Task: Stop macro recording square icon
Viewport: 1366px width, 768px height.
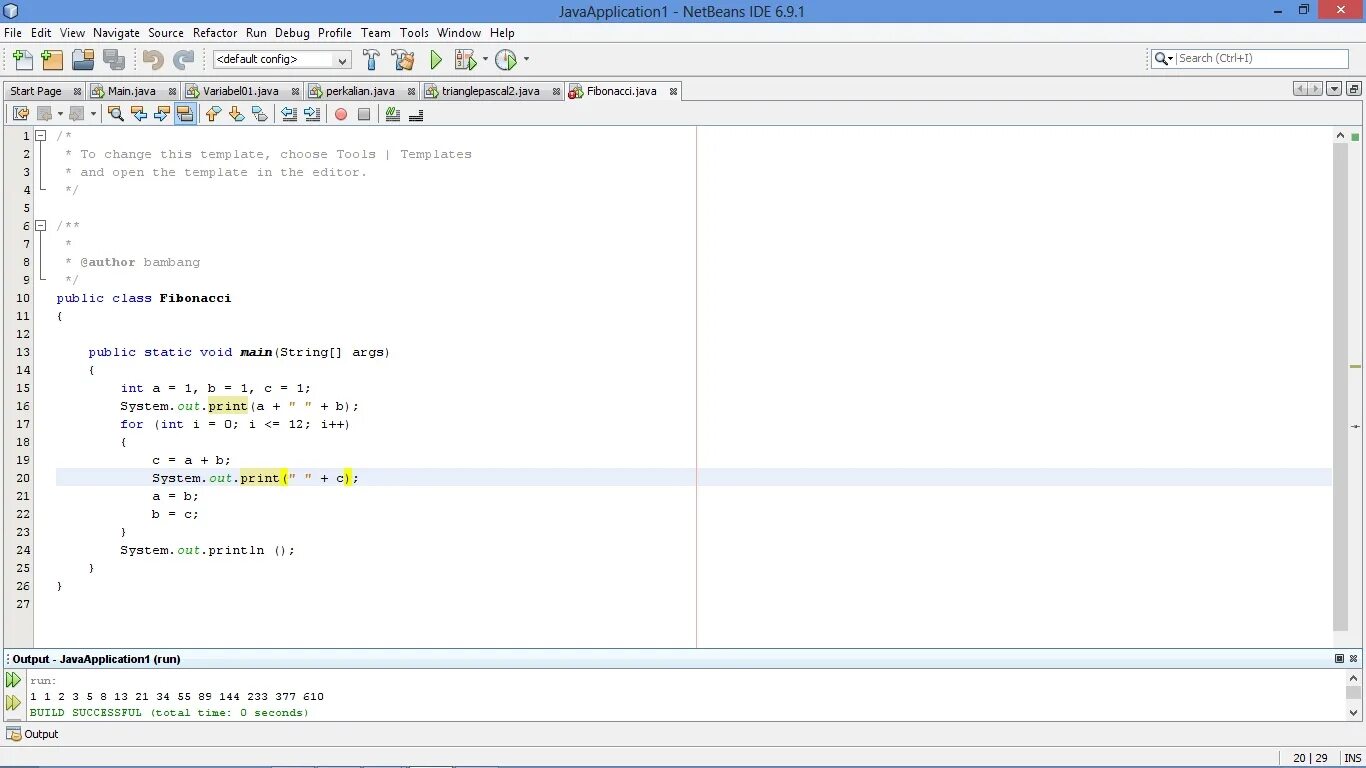Action: tap(364, 114)
